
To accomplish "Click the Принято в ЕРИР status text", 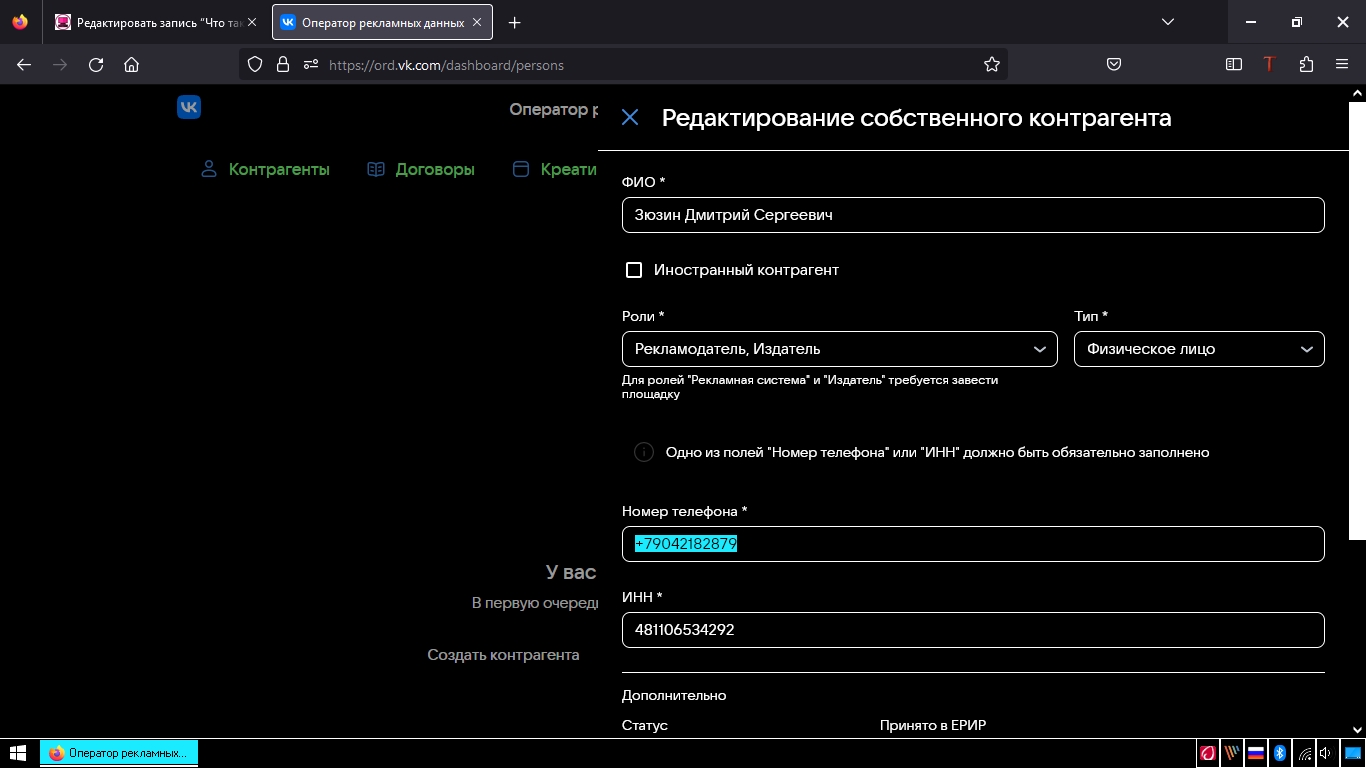I will (x=933, y=725).
